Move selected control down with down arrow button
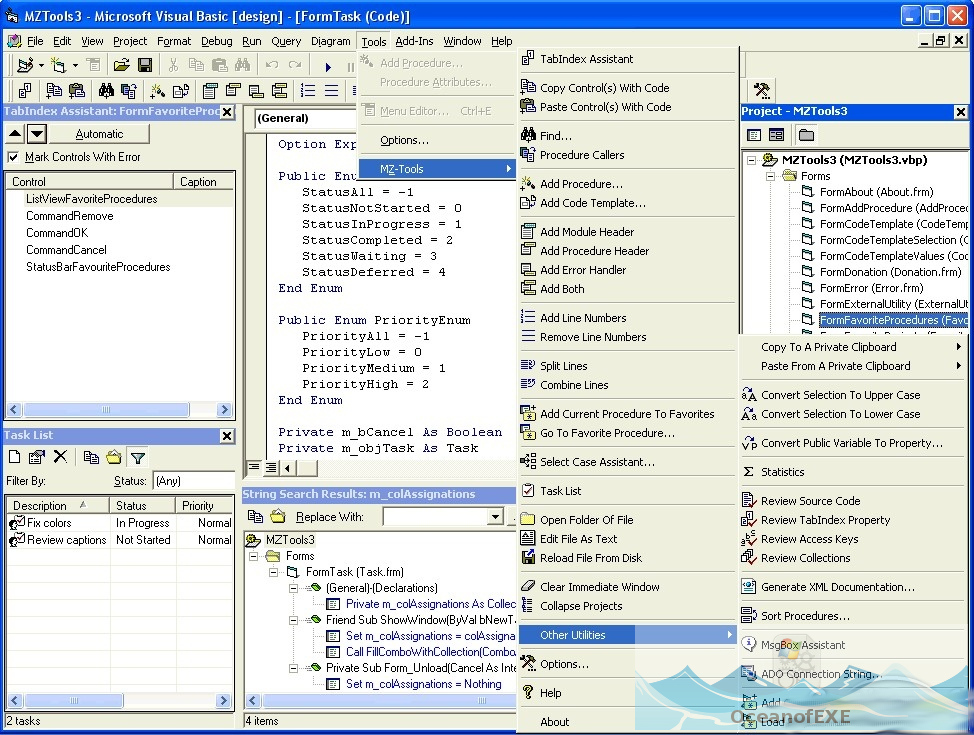The width and height of the screenshot is (974, 735). coord(37,134)
